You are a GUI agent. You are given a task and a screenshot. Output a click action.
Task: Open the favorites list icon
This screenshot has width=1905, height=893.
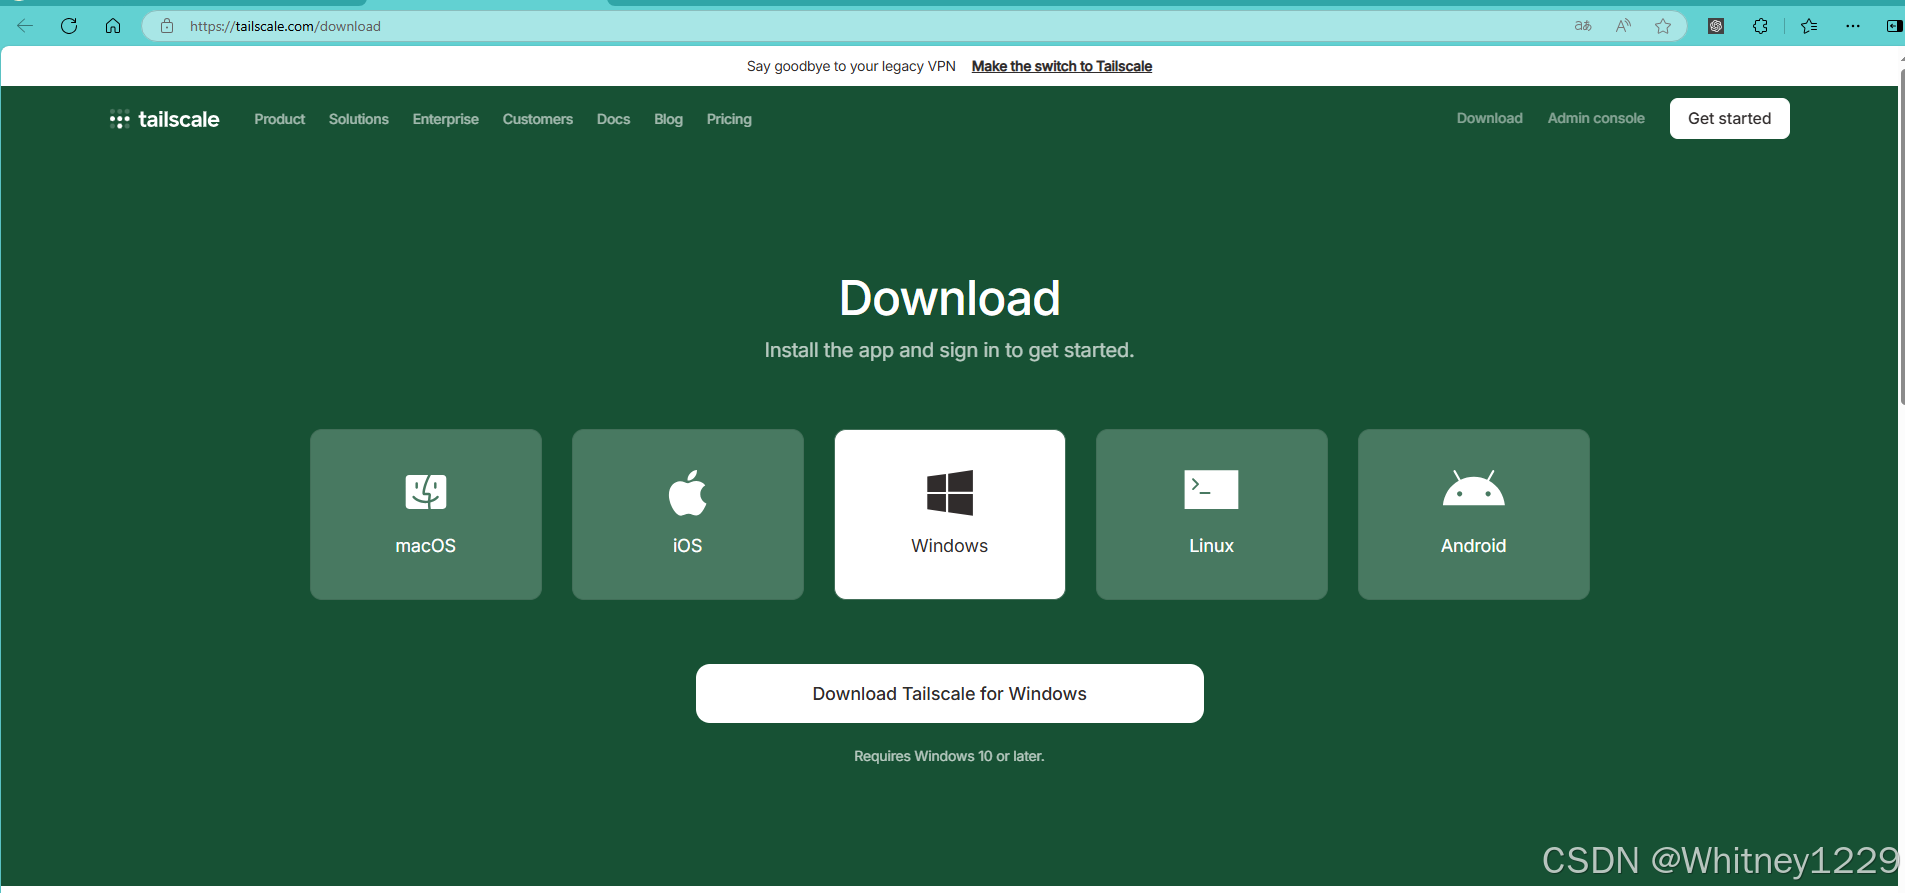pos(1809,26)
